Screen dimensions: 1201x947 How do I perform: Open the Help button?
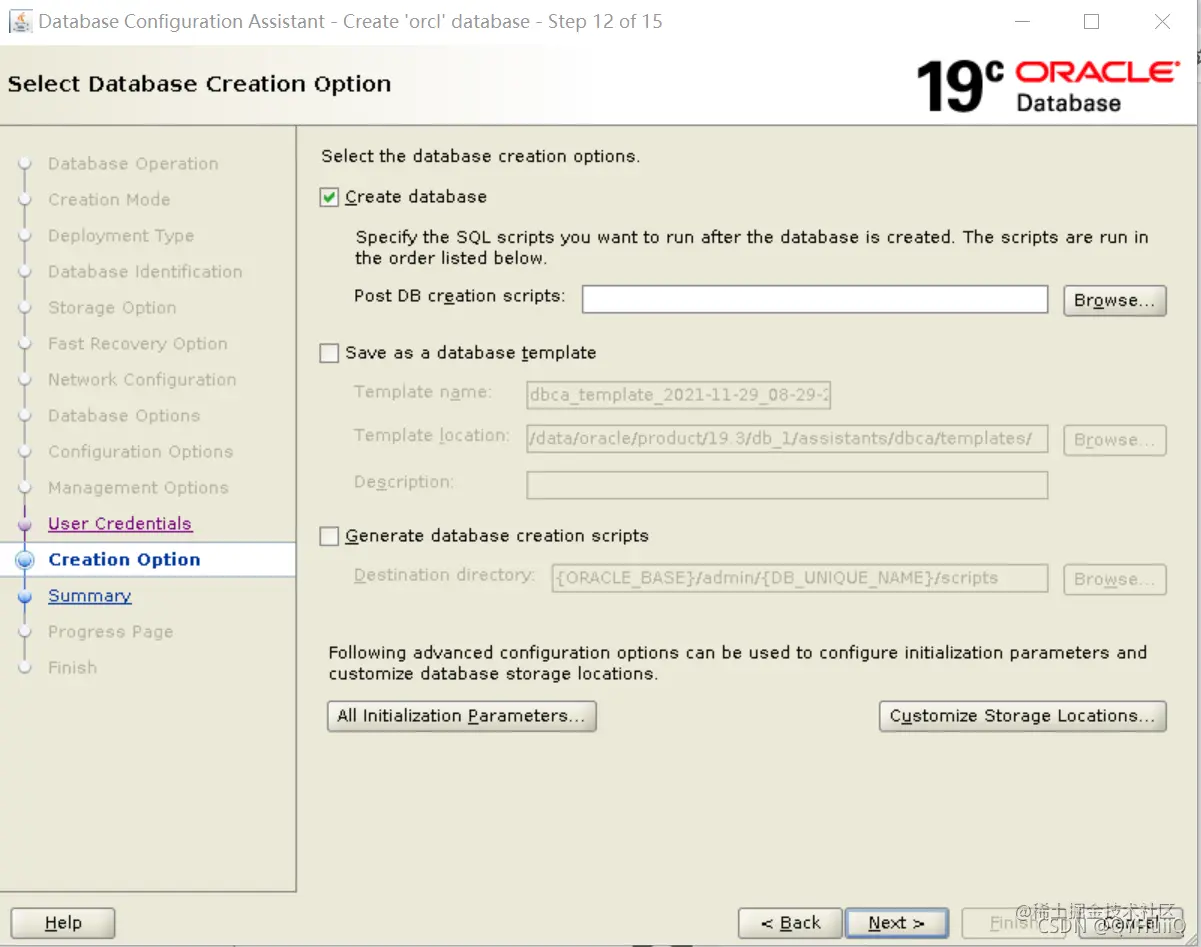(63, 923)
